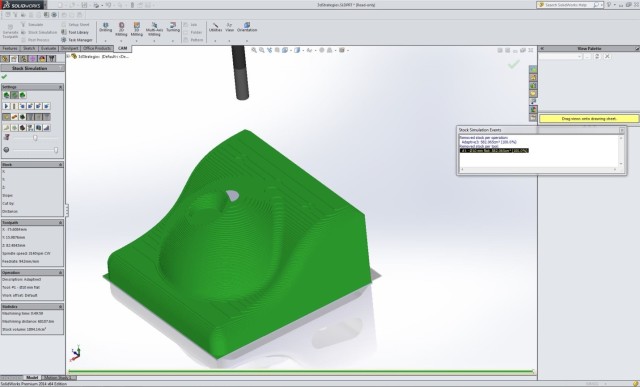Open the Task Manager
Screen dimensions: 640x387
point(77,40)
